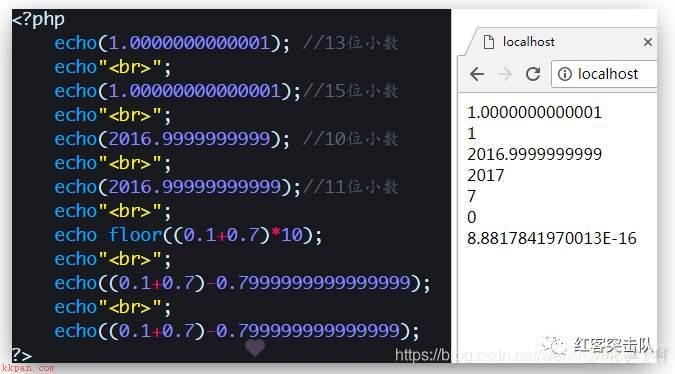Click the output value 2016.9999999999

(x=534, y=154)
